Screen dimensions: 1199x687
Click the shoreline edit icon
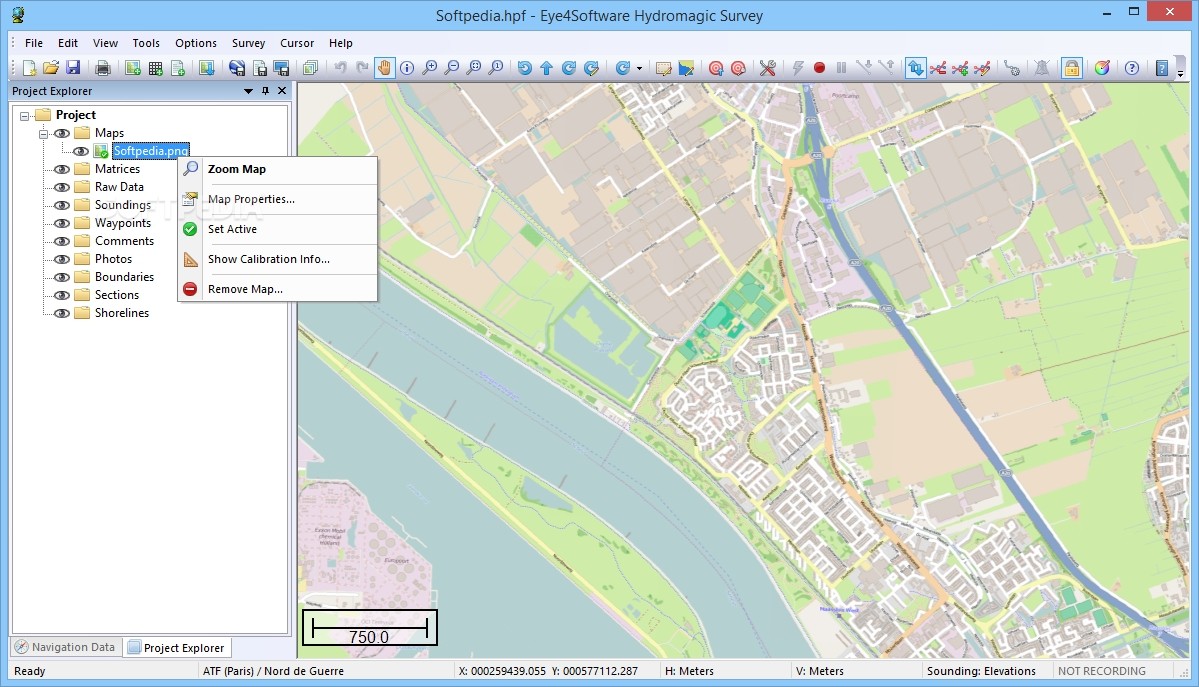point(686,68)
